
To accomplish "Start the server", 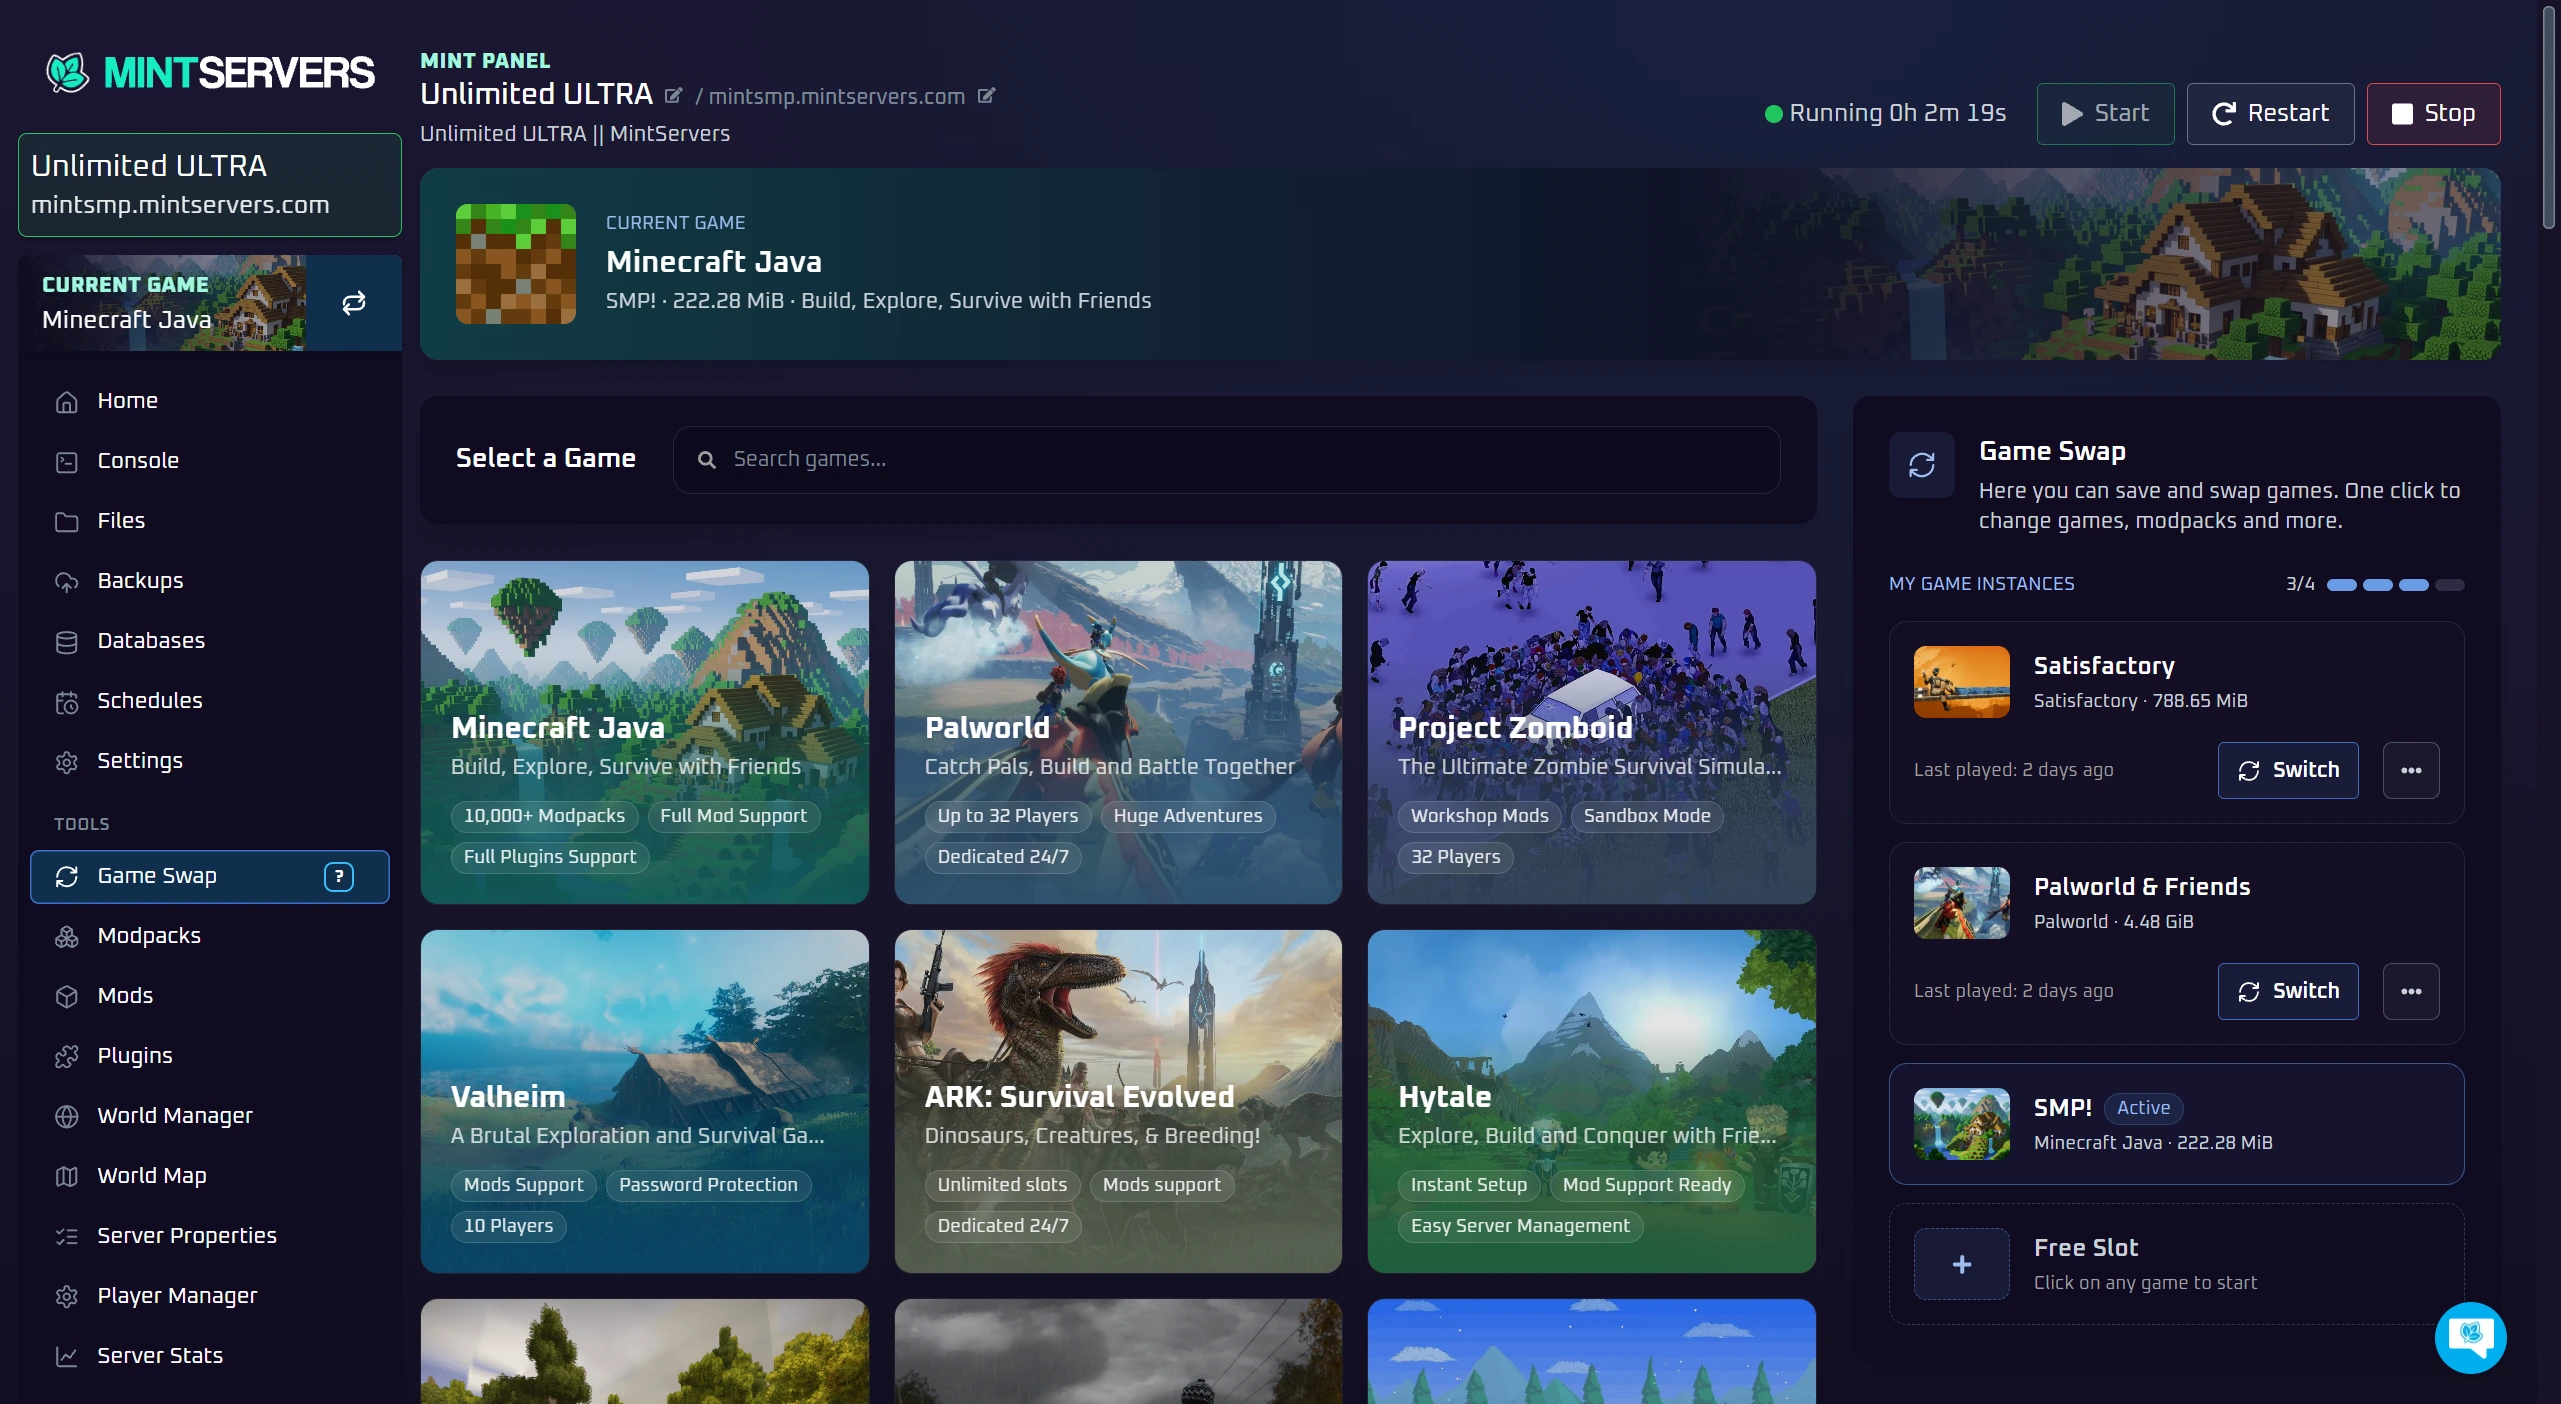I will (x=2105, y=114).
